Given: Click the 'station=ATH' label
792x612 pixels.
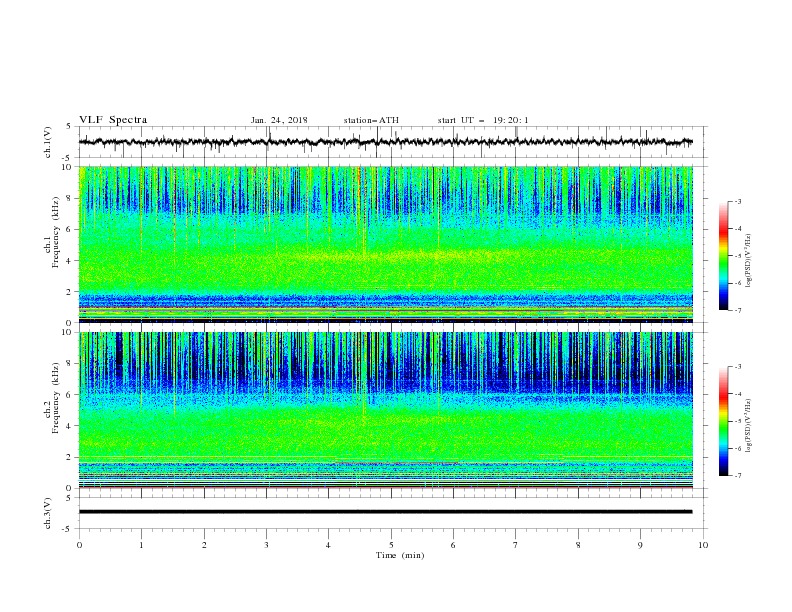Looking at the screenshot, I should (x=371, y=120).
